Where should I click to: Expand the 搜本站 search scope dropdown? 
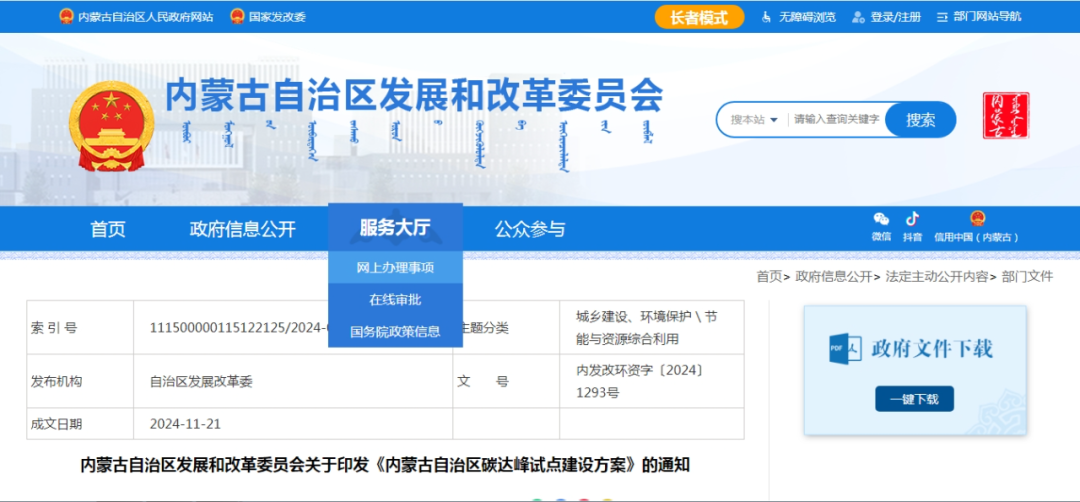pos(753,120)
